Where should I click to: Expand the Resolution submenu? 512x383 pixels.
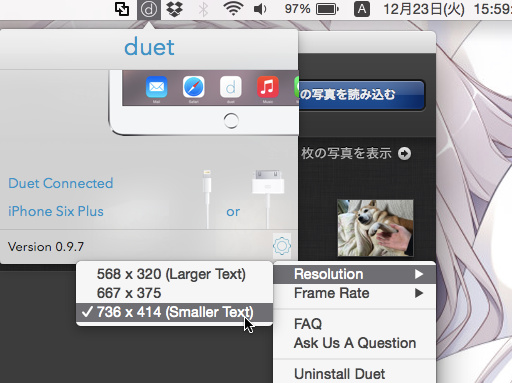point(355,274)
